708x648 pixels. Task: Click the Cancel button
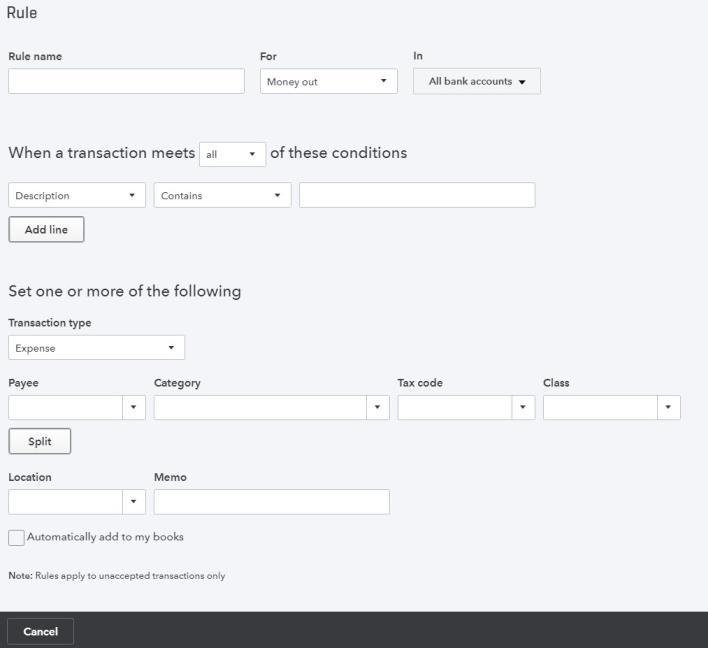tap(40, 631)
